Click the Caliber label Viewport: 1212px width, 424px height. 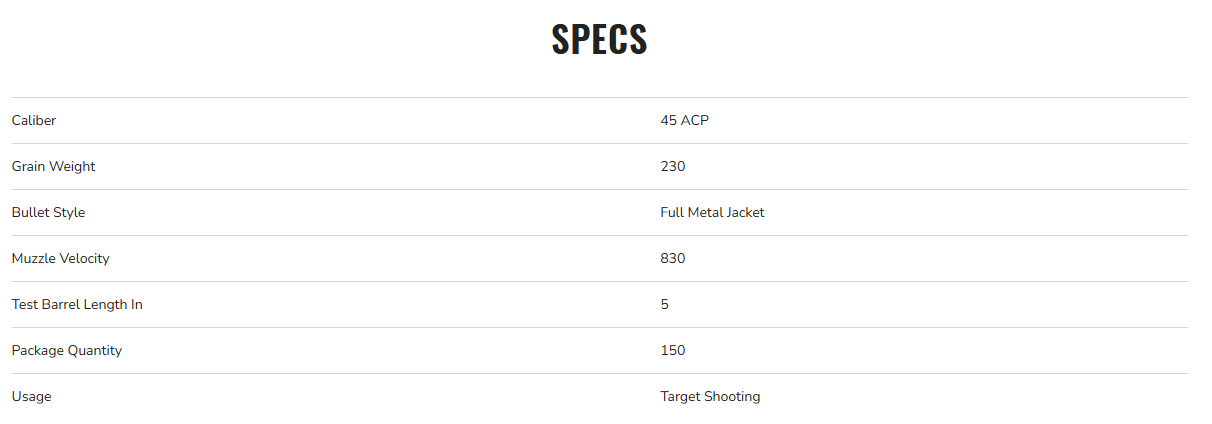pos(34,121)
